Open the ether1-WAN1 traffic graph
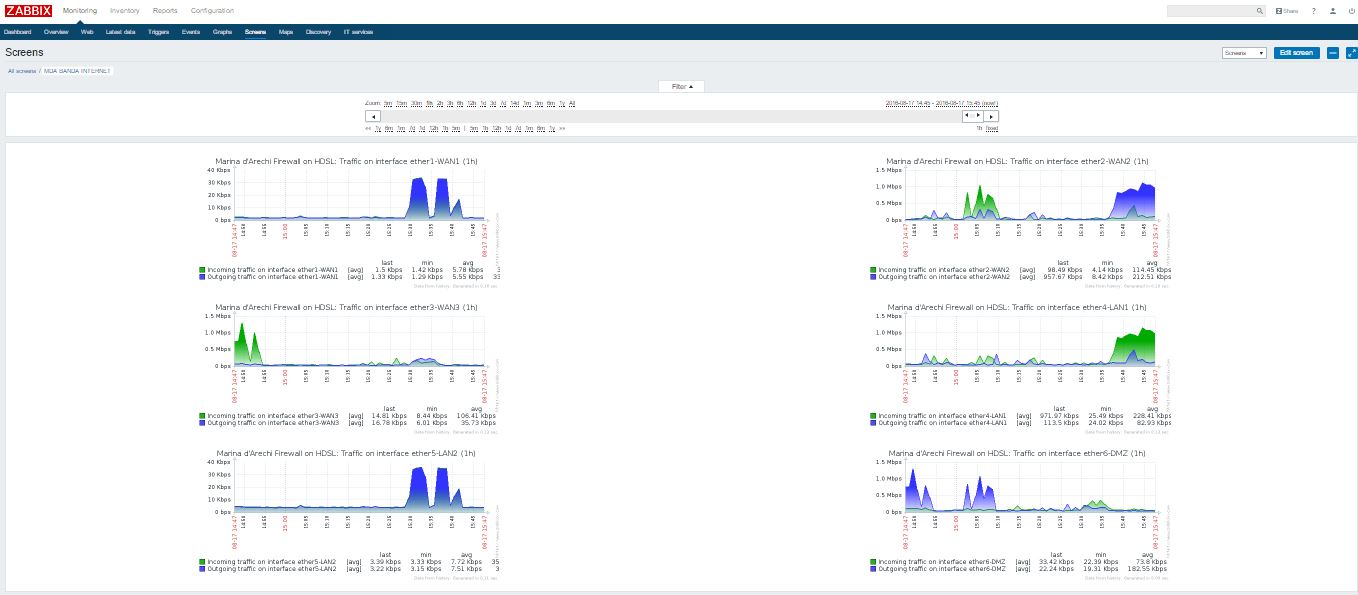Screen dimensions: 1358x595 click(x=350, y=220)
